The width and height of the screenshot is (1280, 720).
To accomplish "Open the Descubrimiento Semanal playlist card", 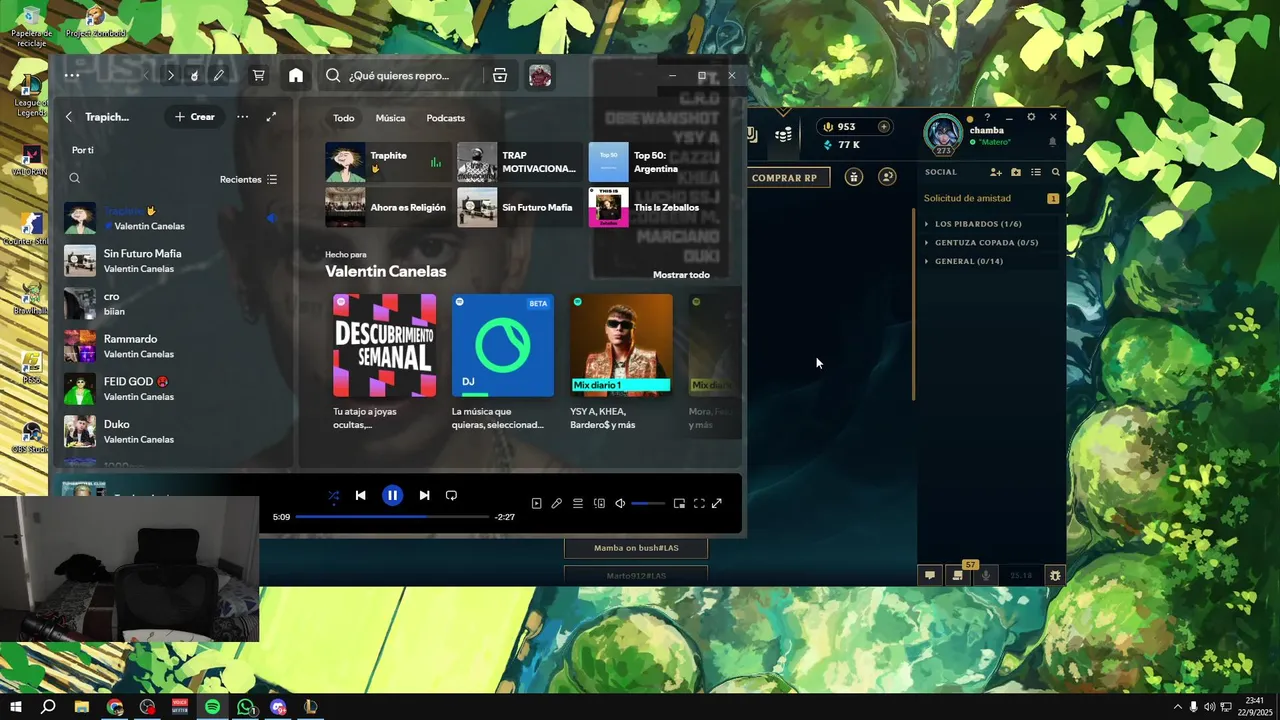I will click(x=384, y=362).
